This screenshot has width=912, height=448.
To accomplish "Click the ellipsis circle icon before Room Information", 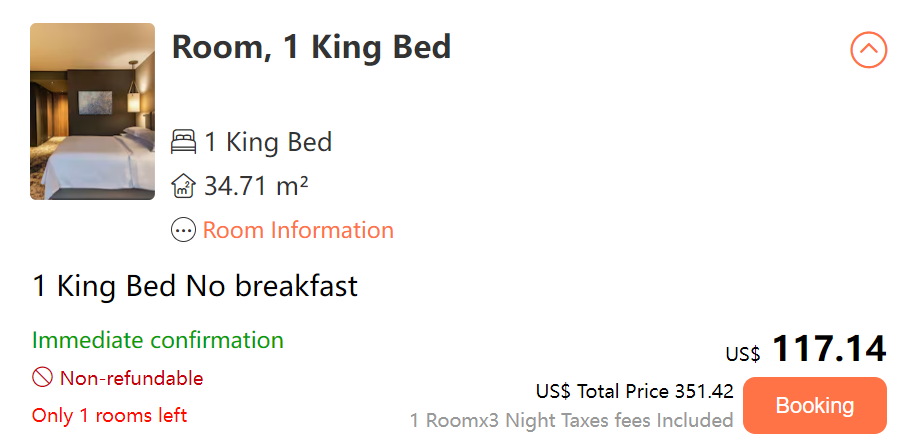I will point(183,231).
